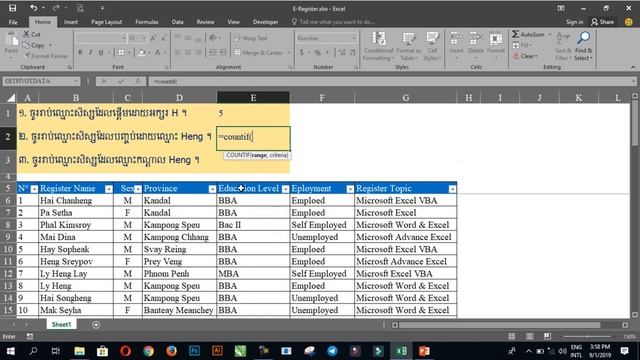Click Font Color A swatch
The height and width of the screenshot is (360, 640).
pos(158,52)
